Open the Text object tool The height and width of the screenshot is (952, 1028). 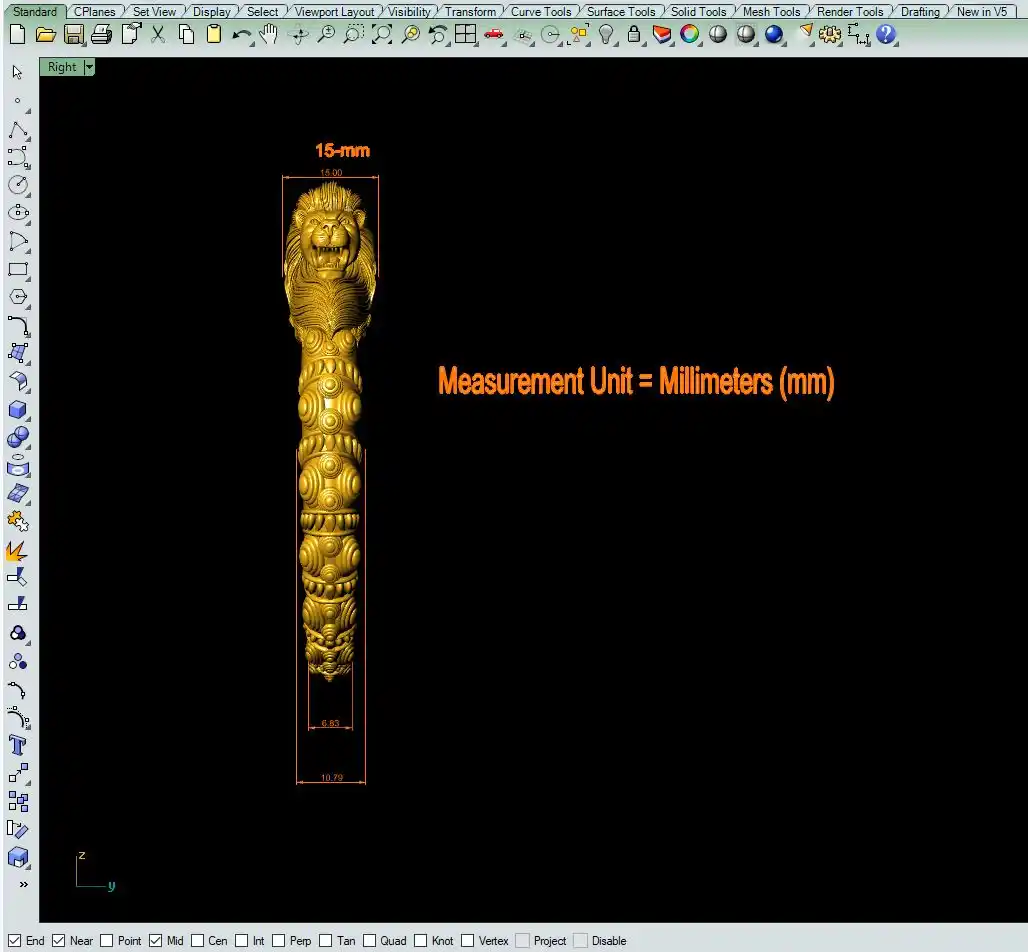tap(18, 745)
